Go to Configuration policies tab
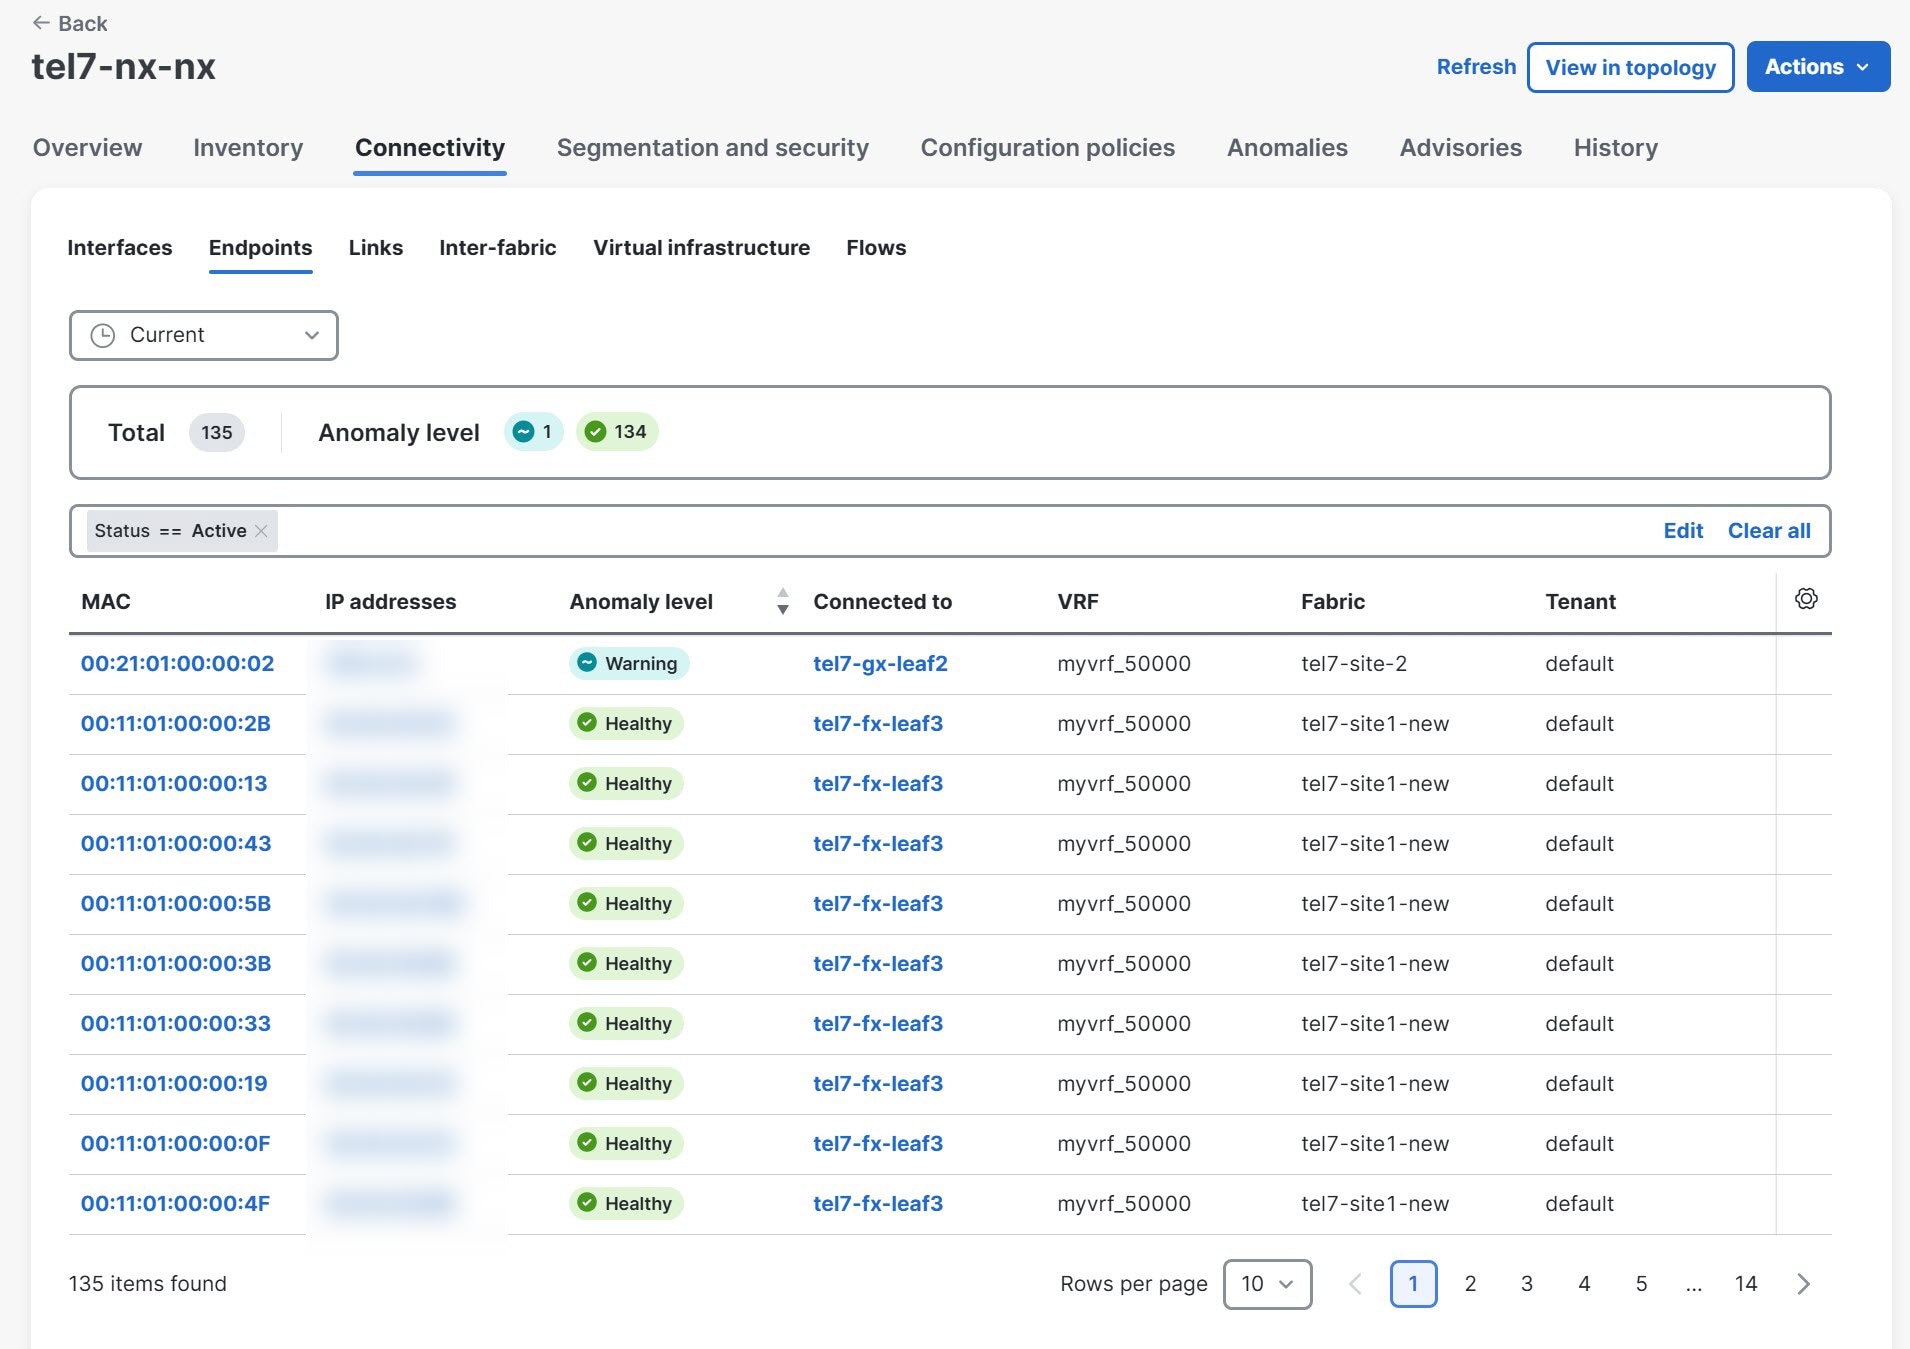 point(1048,148)
